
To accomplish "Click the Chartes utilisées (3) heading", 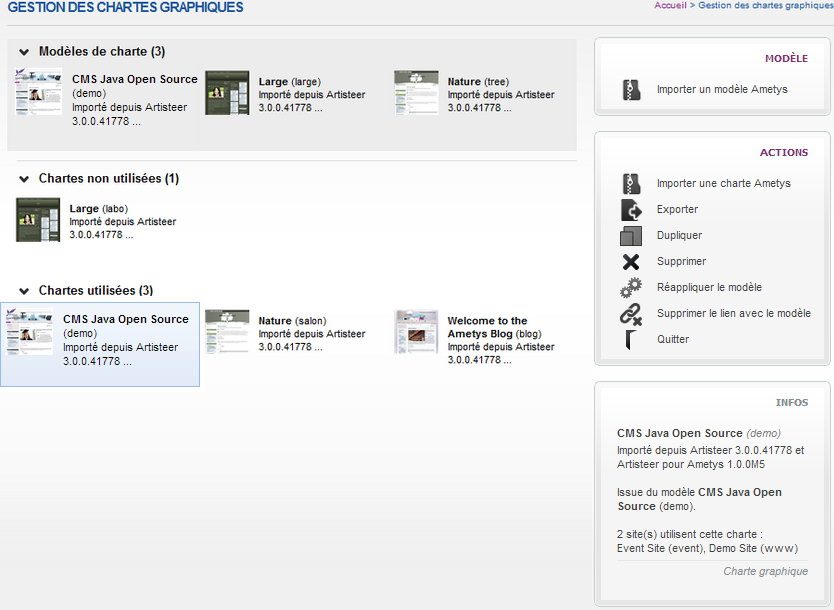I will pos(96,291).
